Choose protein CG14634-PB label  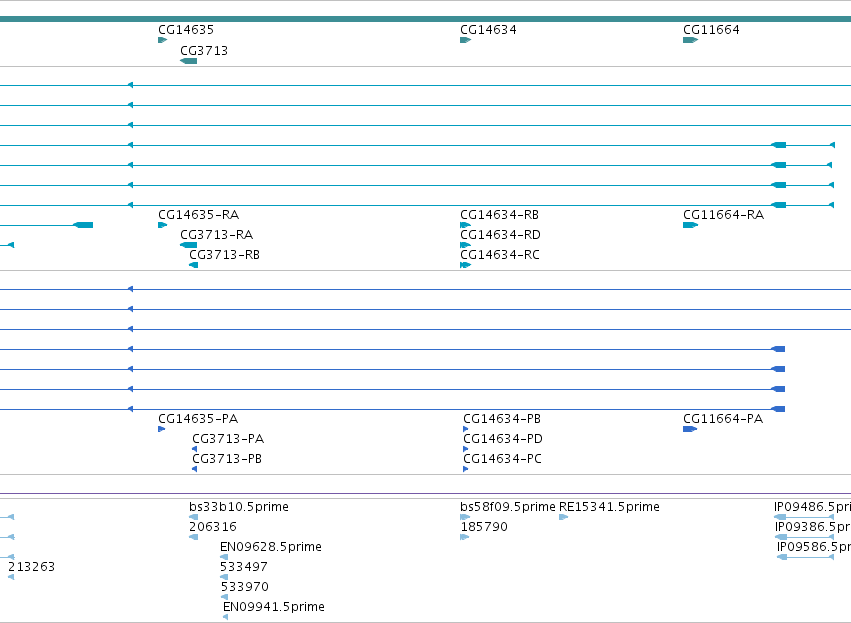coord(501,419)
